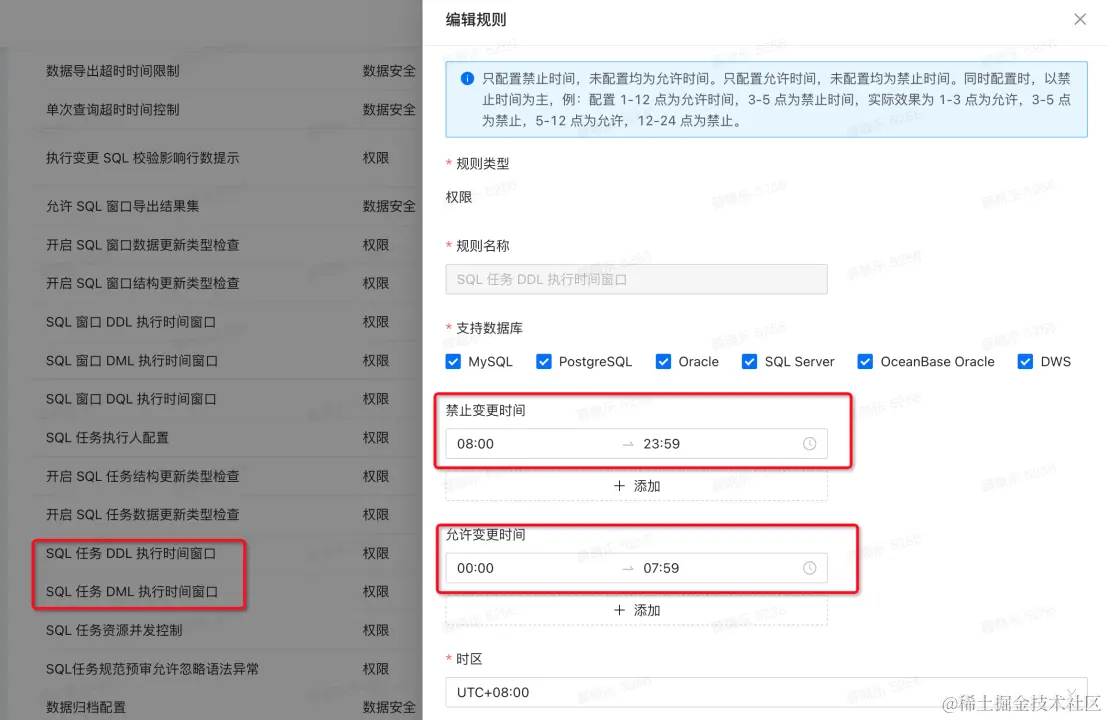Uncheck the PostgreSQL checkbox
Image resolution: width=1108 pixels, height=720 pixels.
543,362
